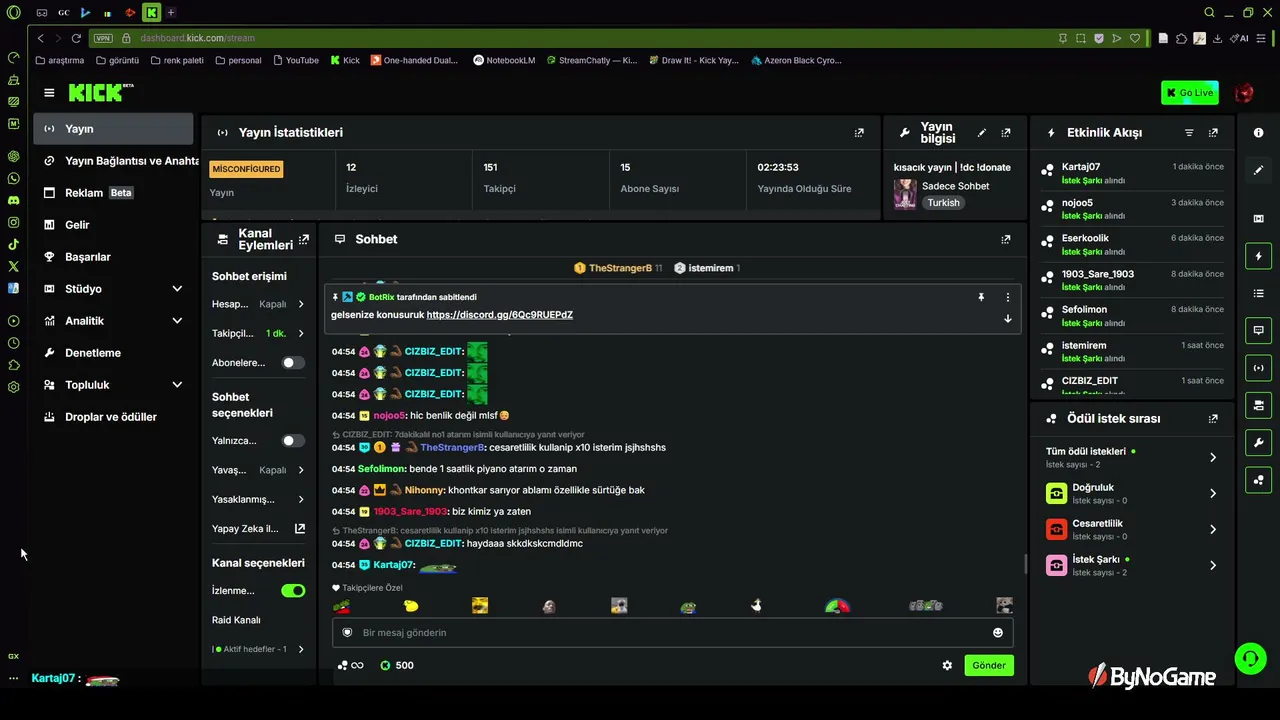1280x720 pixels.
Task: Open the Gelir menu item
Action: [113, 225]
